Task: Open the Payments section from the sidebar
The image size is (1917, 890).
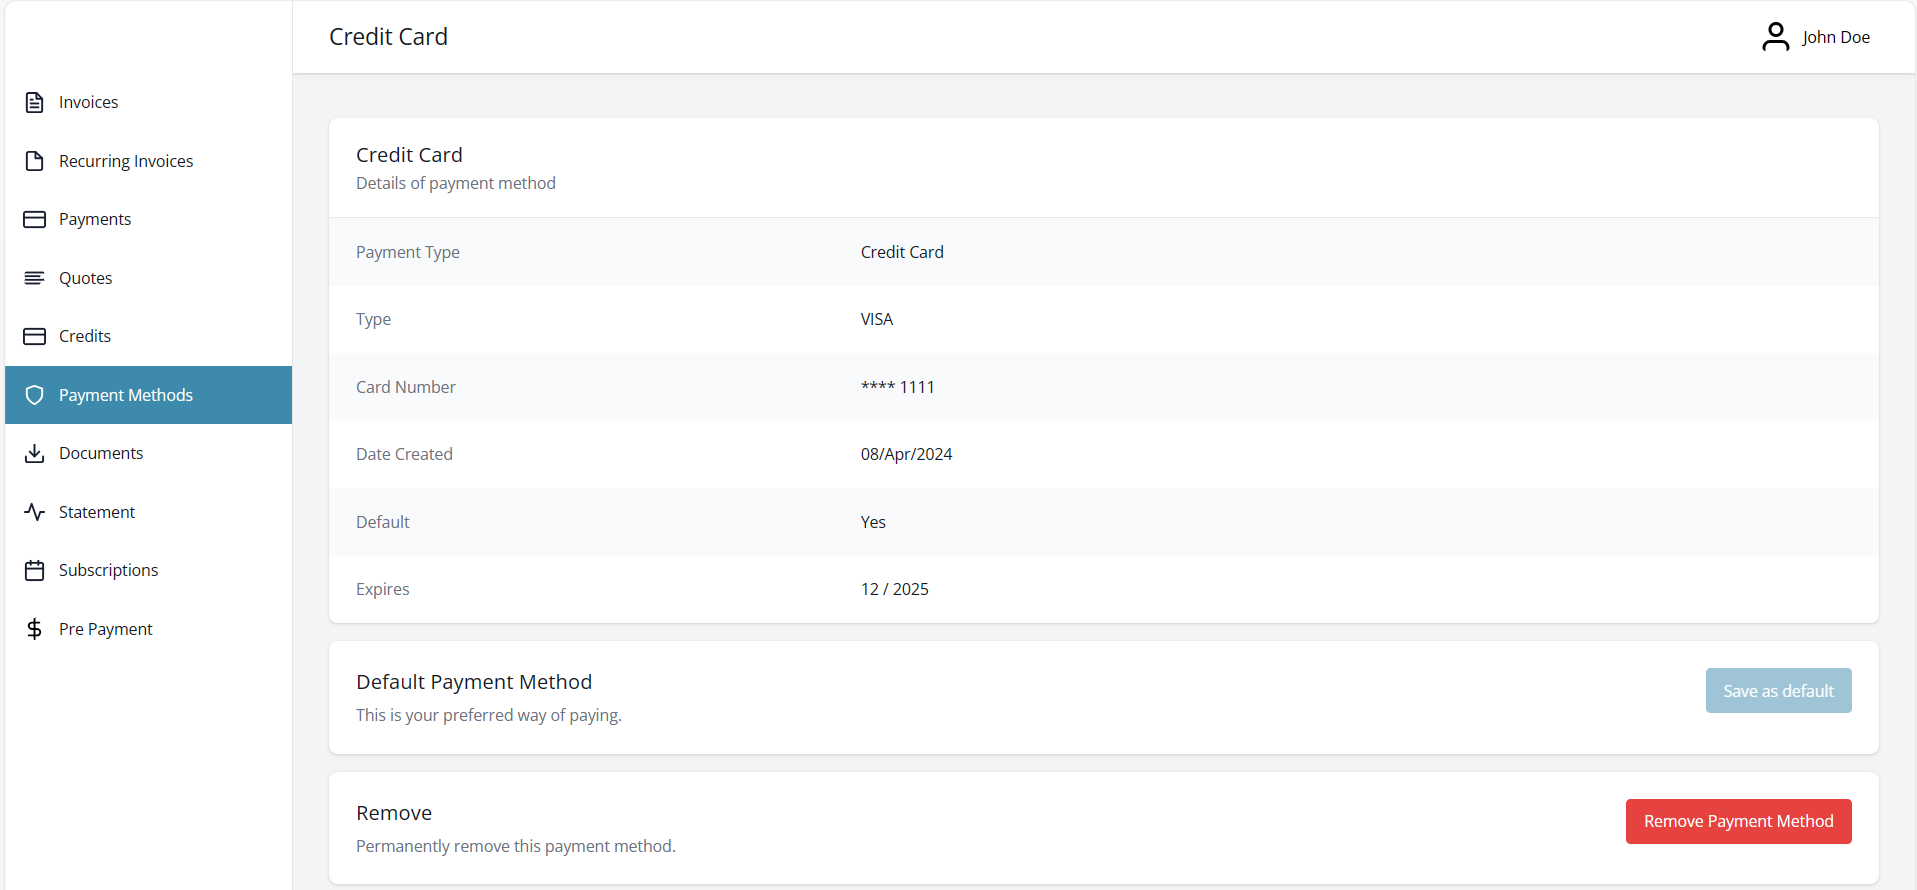Action: pyautogui.click(x=95, y=218)
